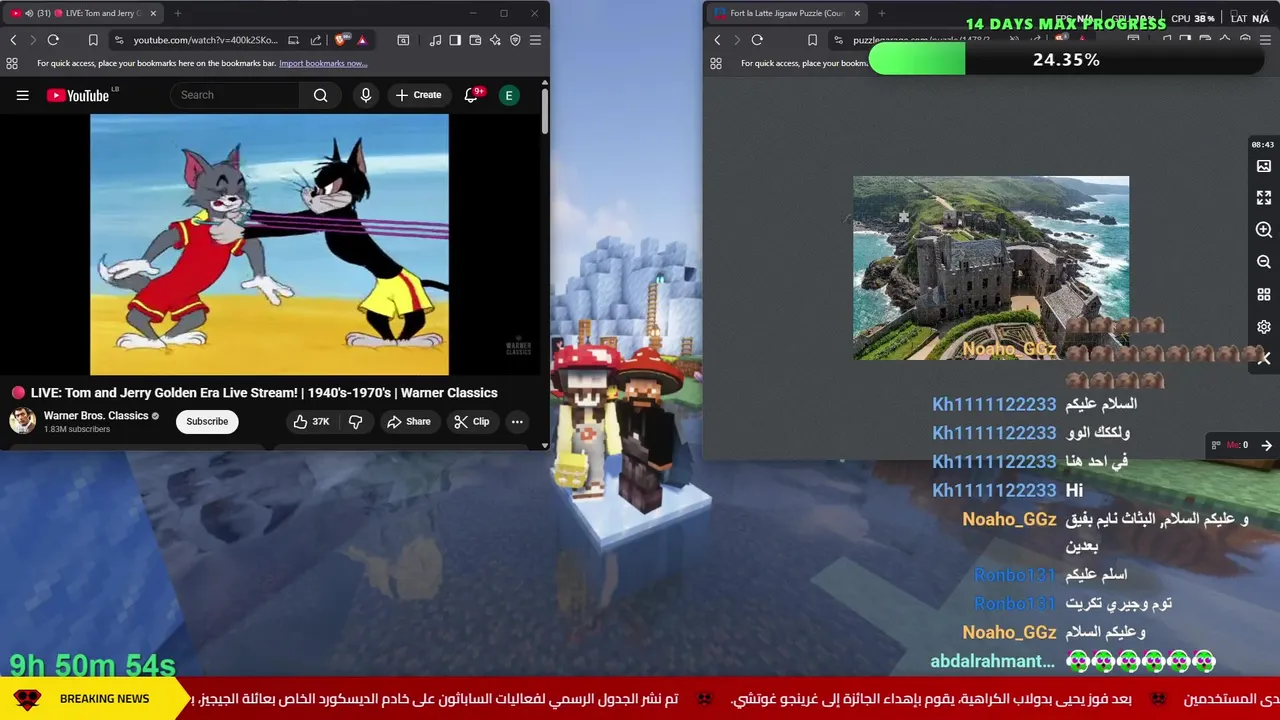Open the Warner Bros. Classics channel avatar

22,421
